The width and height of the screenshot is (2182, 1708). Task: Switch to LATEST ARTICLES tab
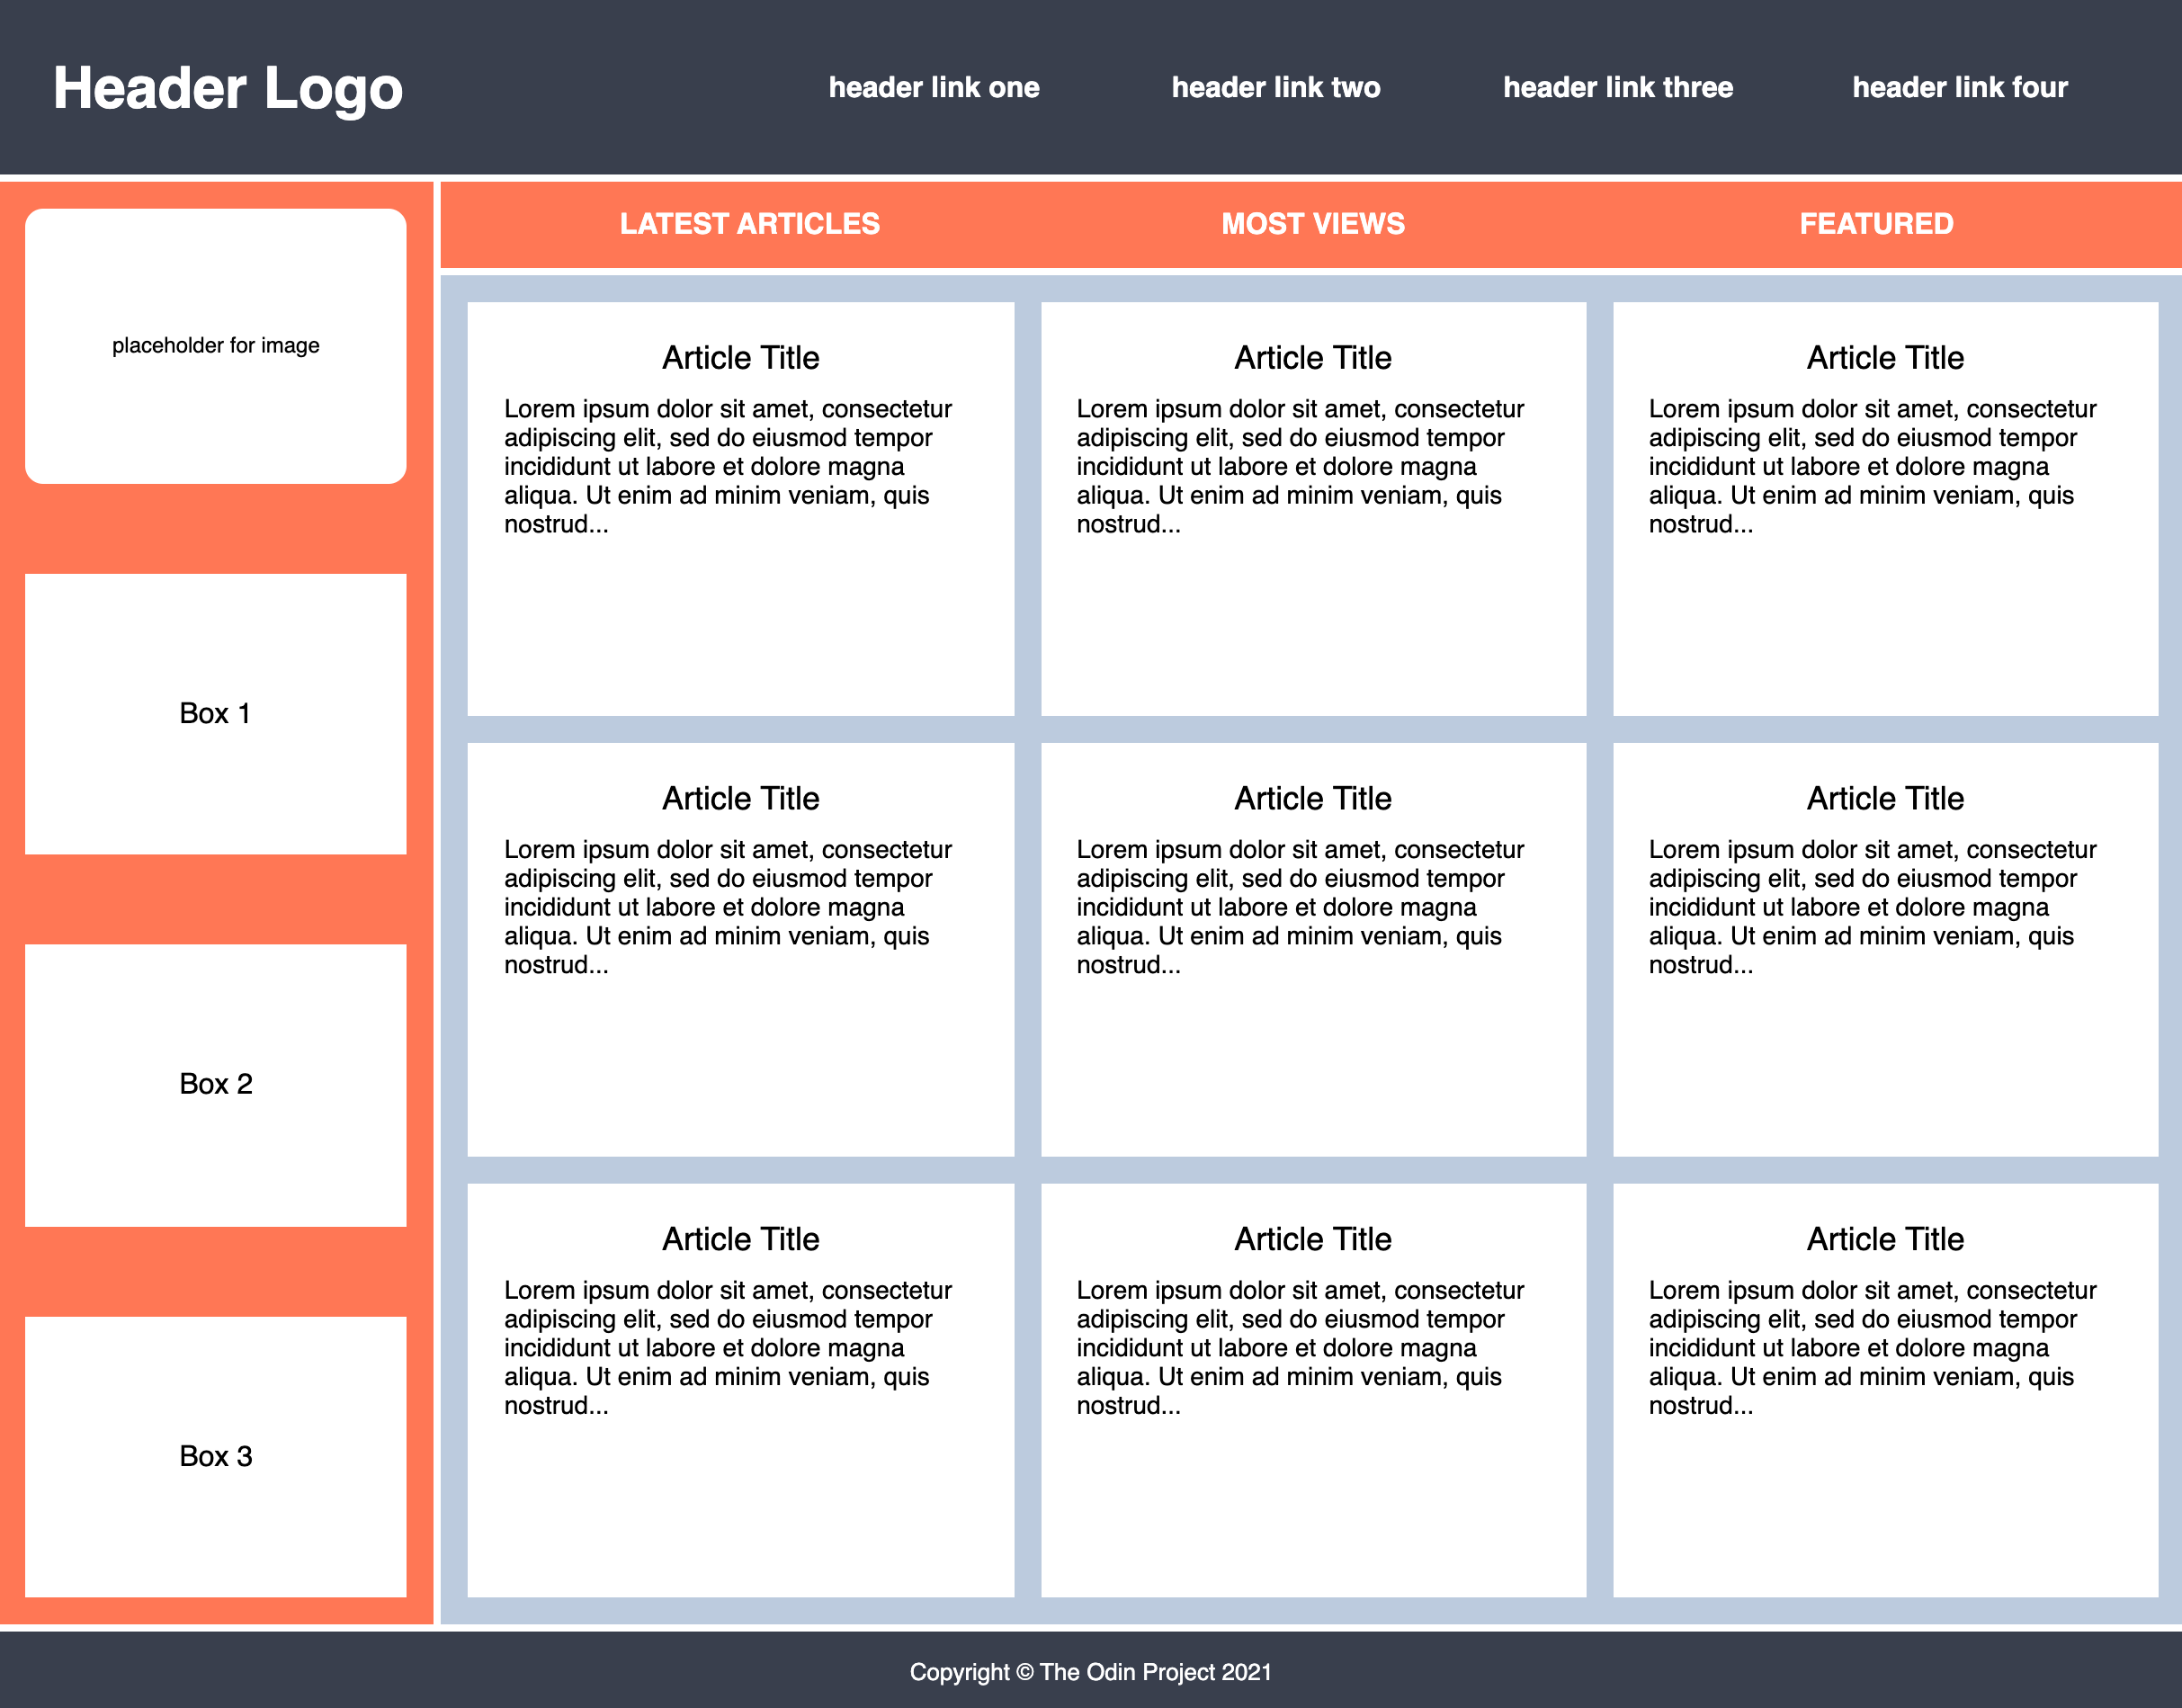coord(749,224)
